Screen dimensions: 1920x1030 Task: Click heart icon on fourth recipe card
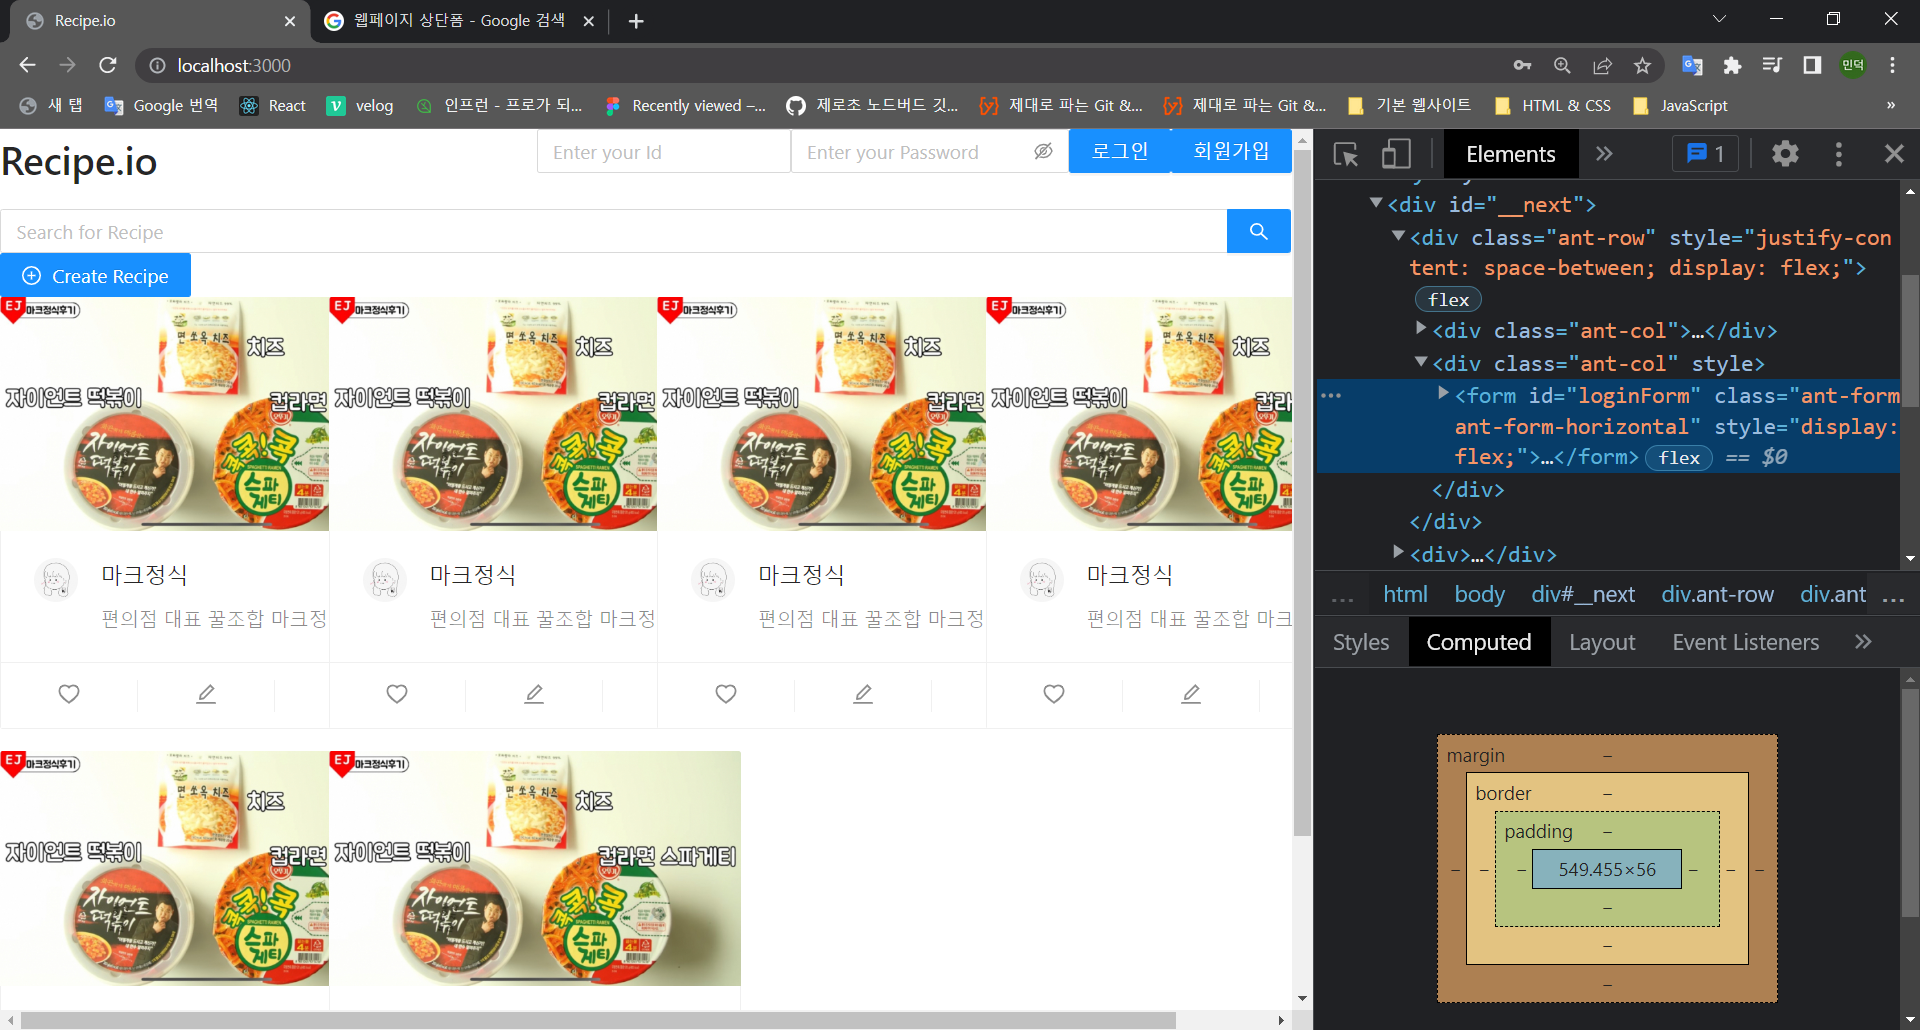click(x=1054, y=694)
